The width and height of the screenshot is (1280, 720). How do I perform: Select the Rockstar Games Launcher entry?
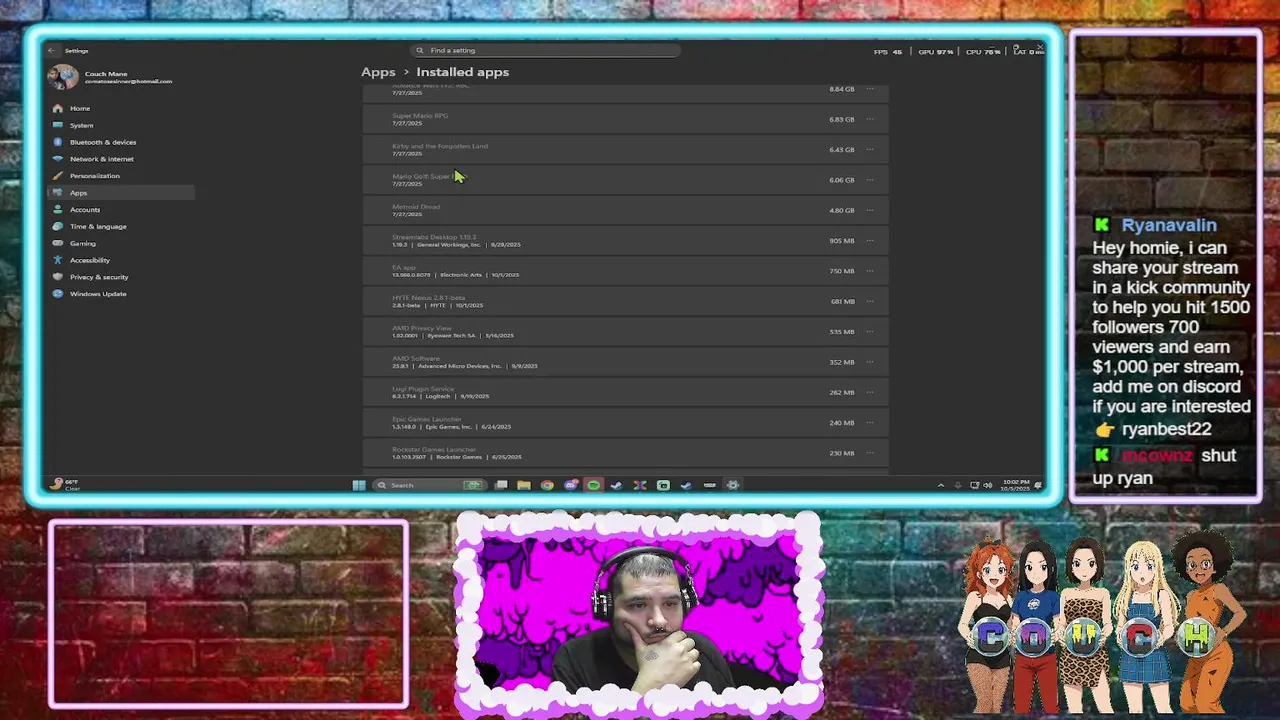[x=625, y=453]
